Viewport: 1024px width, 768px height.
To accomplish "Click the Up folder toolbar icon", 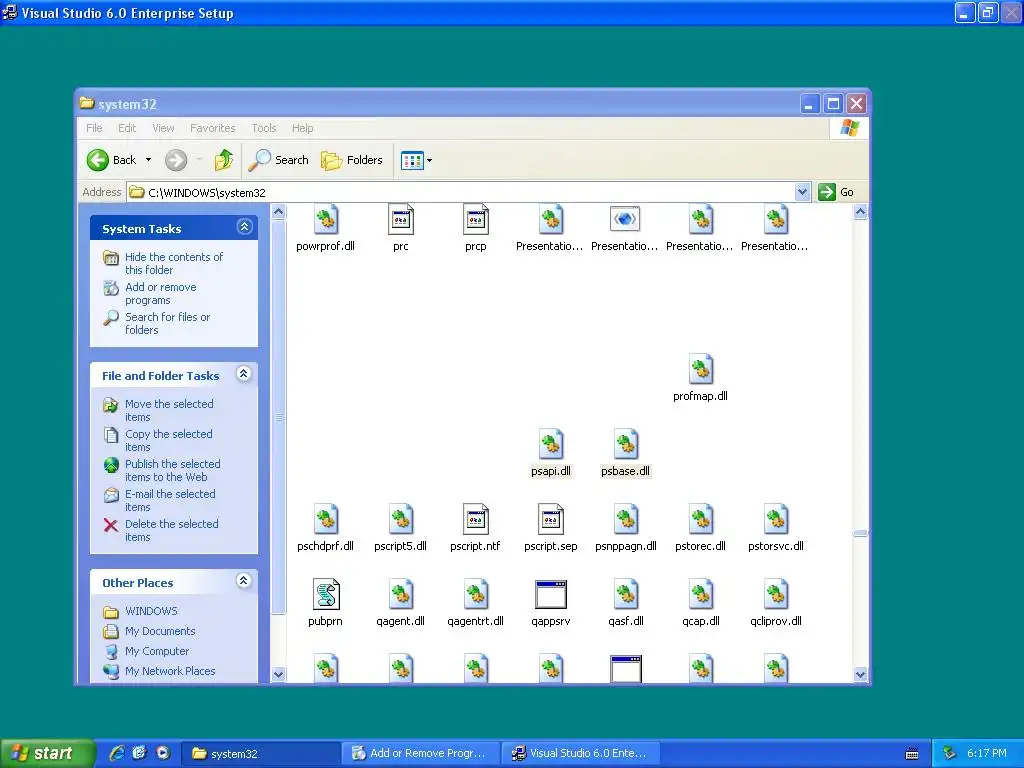I will click(224, 160).
